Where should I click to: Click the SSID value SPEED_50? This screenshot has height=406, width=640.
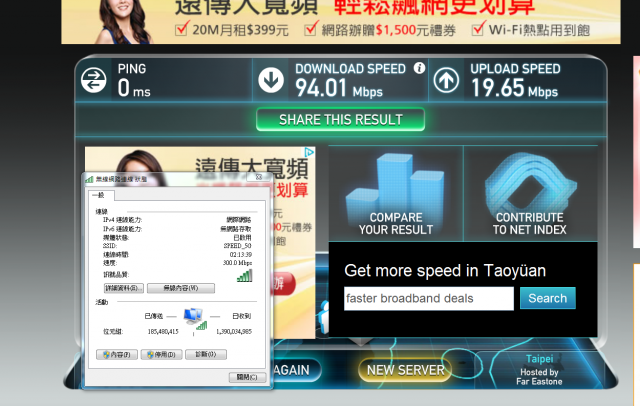(237, 246)
